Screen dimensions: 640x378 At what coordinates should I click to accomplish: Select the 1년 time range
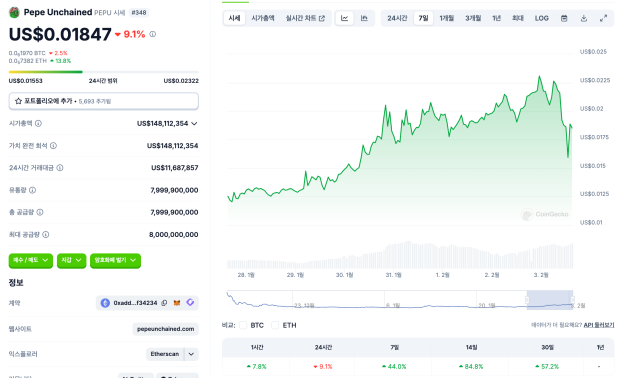(496, 18)
